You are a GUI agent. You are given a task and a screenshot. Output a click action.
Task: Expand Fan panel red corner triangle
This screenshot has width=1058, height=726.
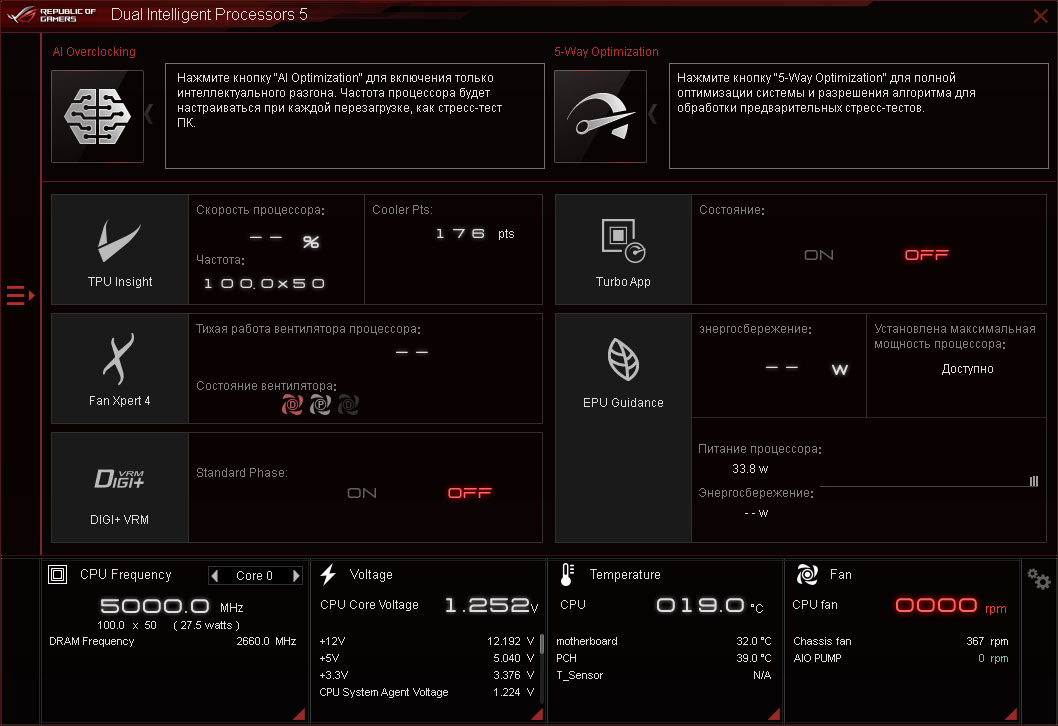pyautogui.click(x=1011, y=714)
